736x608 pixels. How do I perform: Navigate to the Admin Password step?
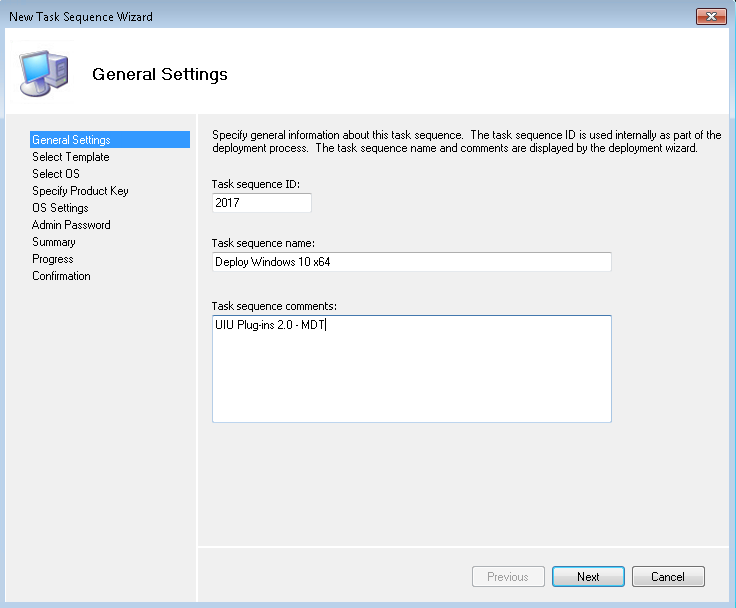click(71, 225)
